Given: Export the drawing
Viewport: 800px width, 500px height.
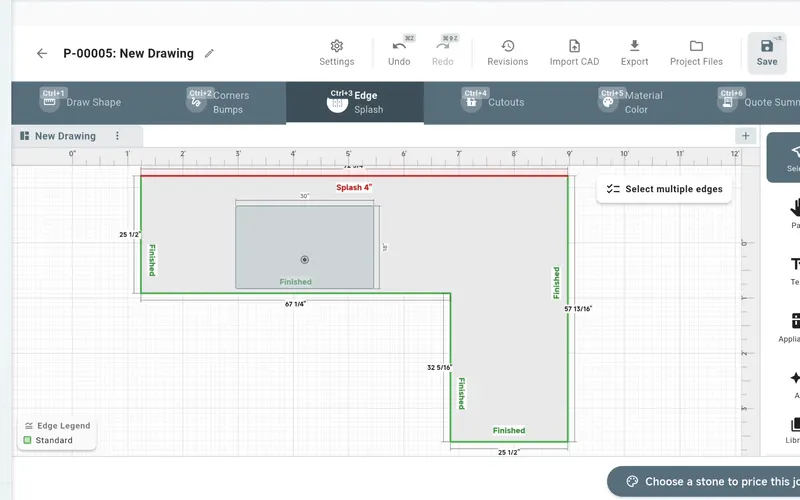Looking at the screenshot, I should (634, 53).
